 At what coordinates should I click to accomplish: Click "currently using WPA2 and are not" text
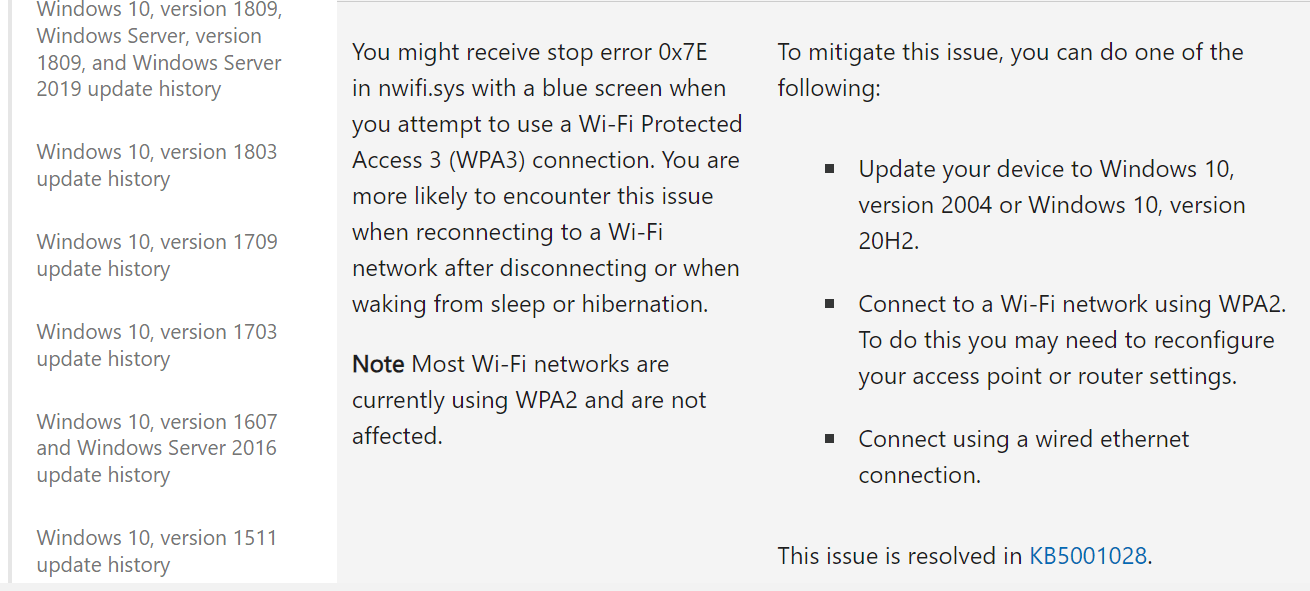coord(529,400)
